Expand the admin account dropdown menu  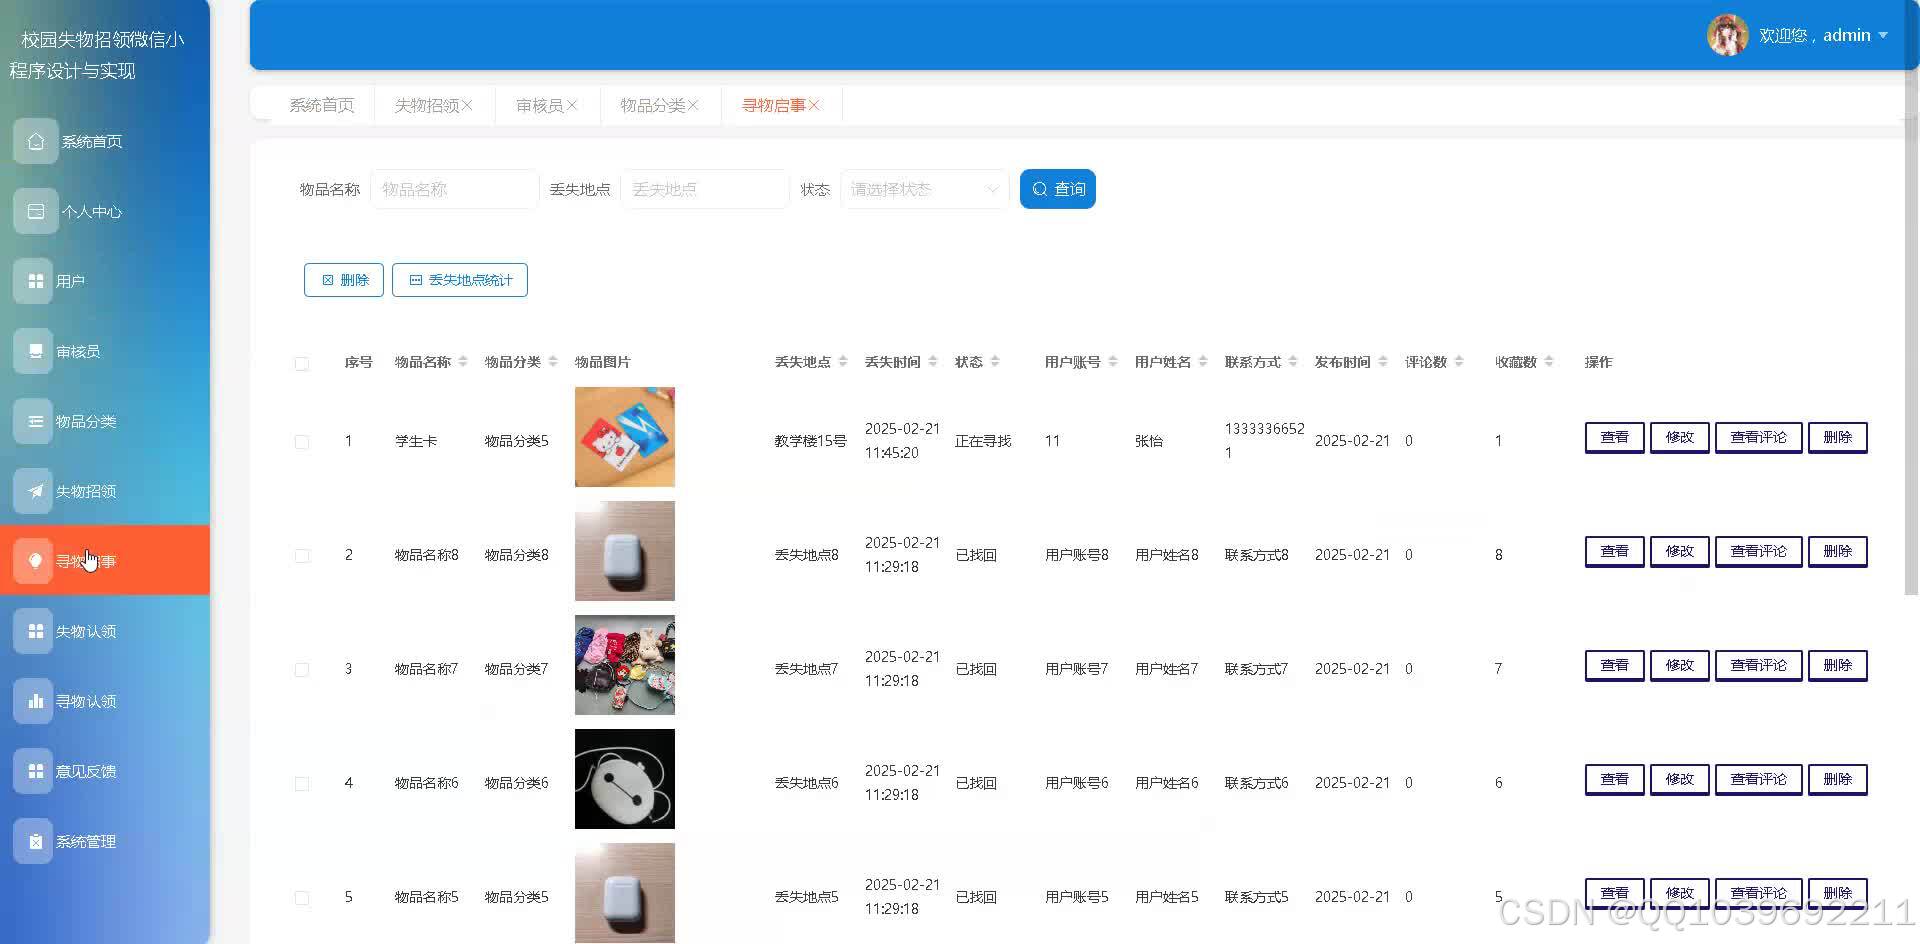coord(1851,35)
